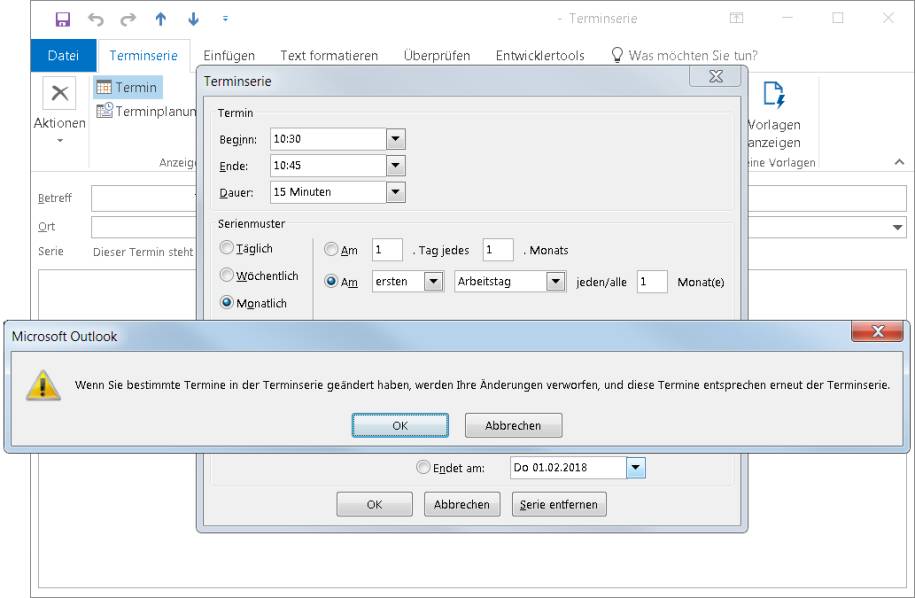915x598 pixels.
Task: Select the Täglich recurrence option
Action: click(x=229, y=248)
